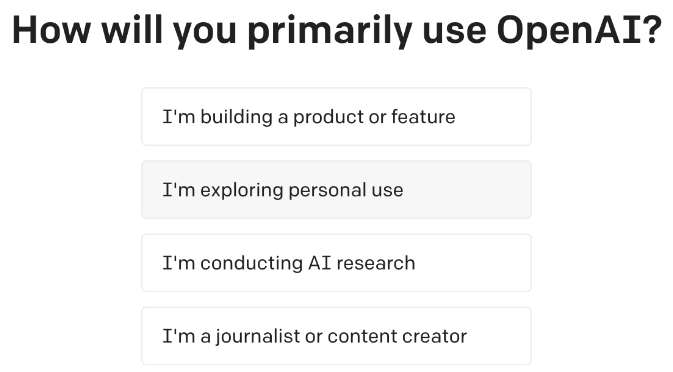Choose the journalist or content creator answer
The width and height of the screenshot is (673, 372).
336,336
